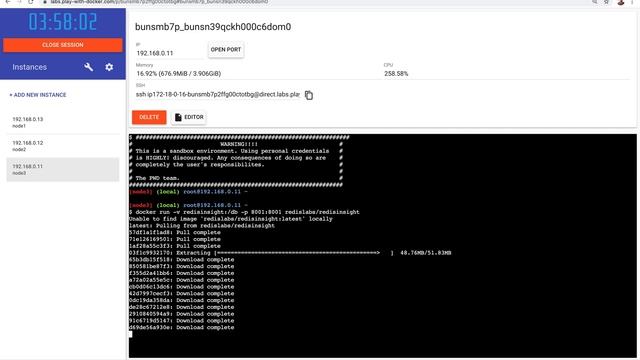Image resolution: width=640 pixels, height=360 pixels.
Task: Copy the SSH command with clipboard icon
Action: [309, 95]
